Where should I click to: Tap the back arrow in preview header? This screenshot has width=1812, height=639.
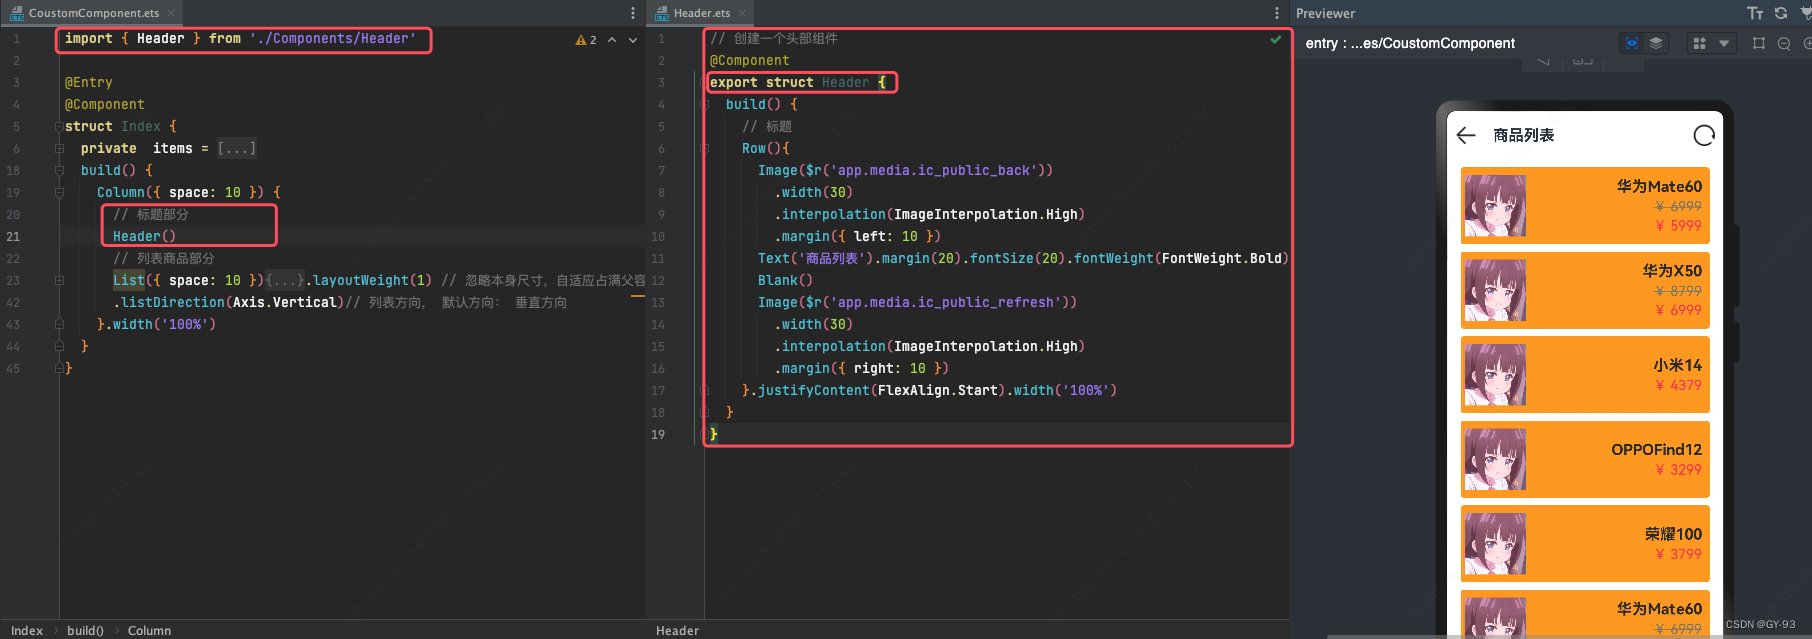click(1466, 135)
